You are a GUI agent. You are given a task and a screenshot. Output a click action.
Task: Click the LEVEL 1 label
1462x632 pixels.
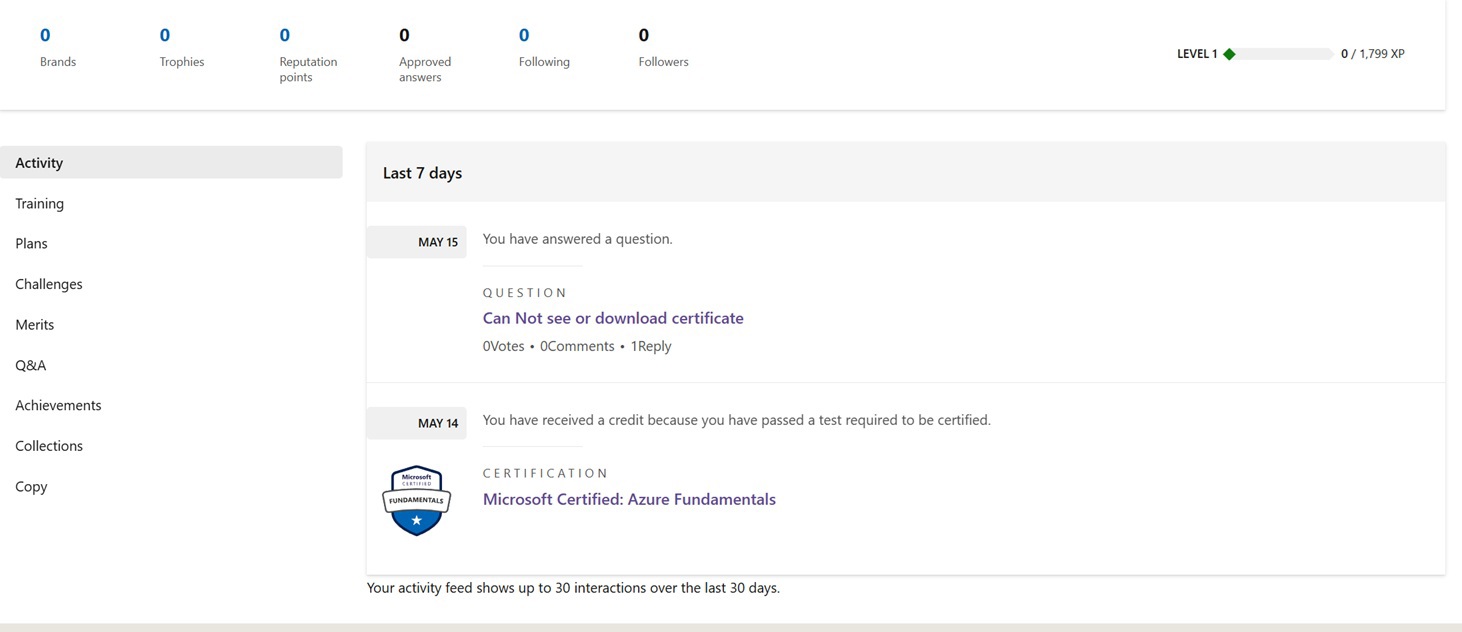[1197, 54]
